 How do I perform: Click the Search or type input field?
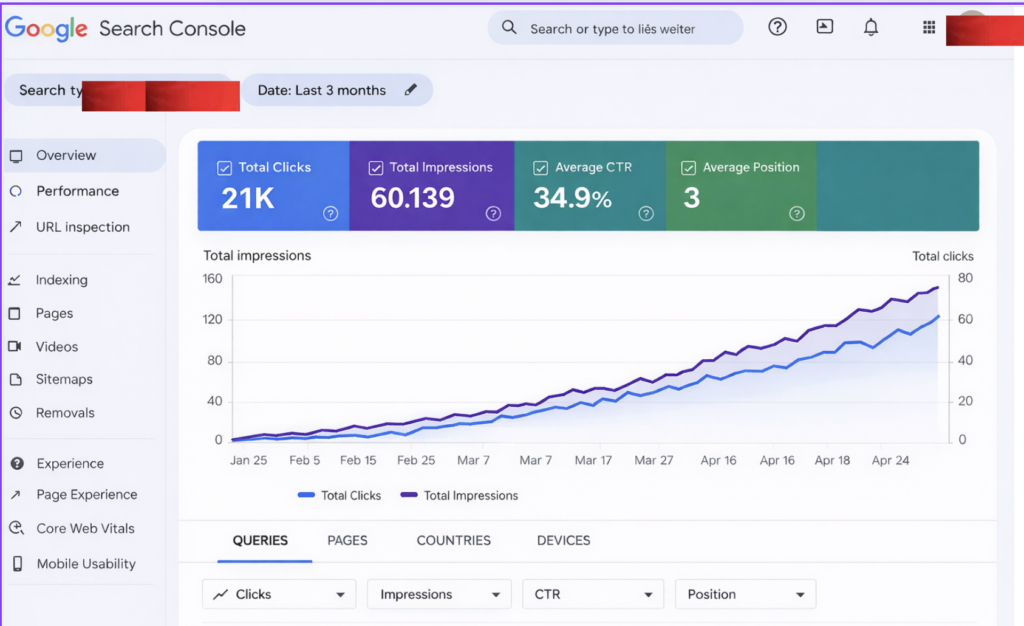614,27
